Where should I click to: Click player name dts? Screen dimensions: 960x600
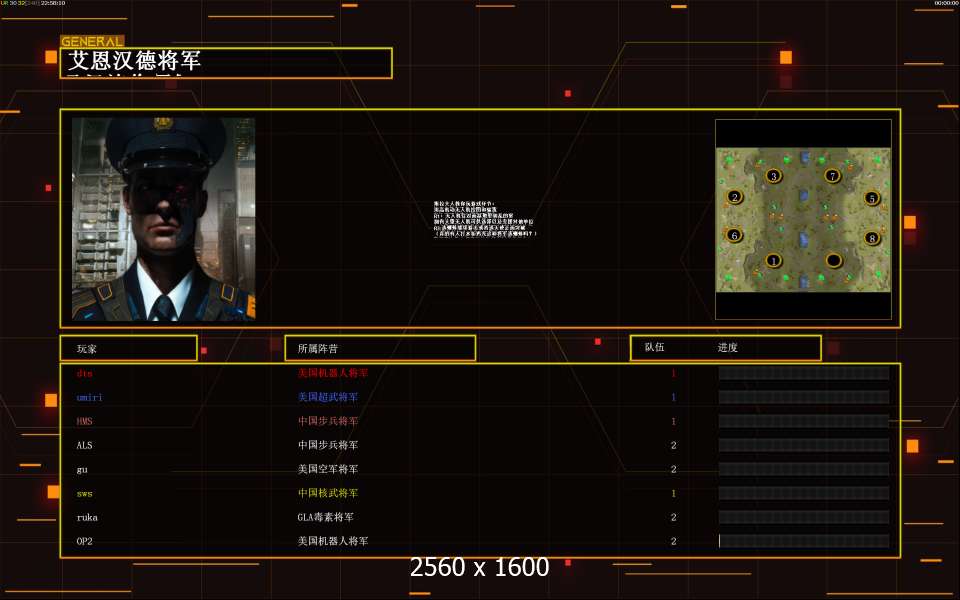pos(84,373)
